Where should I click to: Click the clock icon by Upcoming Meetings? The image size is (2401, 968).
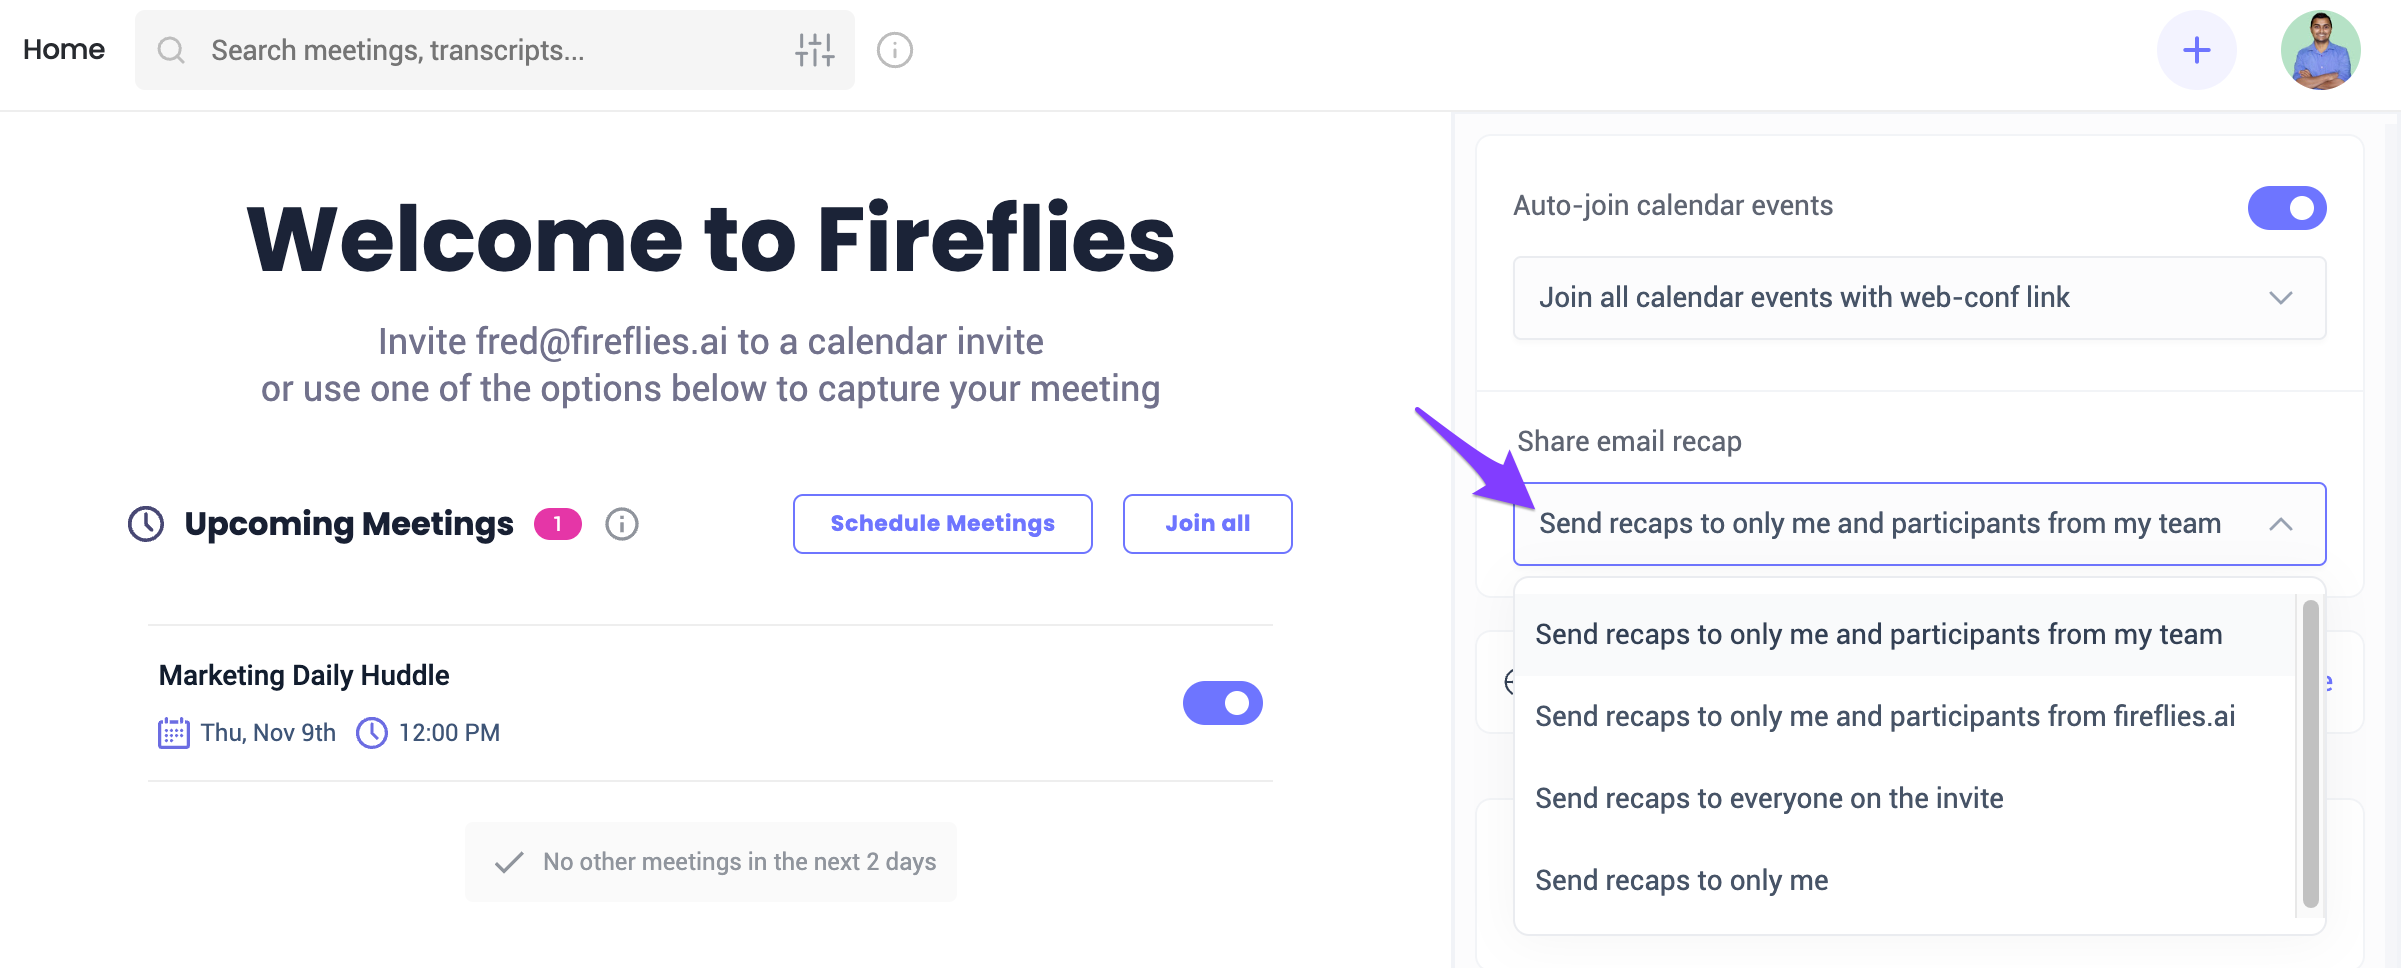[x=146, y=524]
